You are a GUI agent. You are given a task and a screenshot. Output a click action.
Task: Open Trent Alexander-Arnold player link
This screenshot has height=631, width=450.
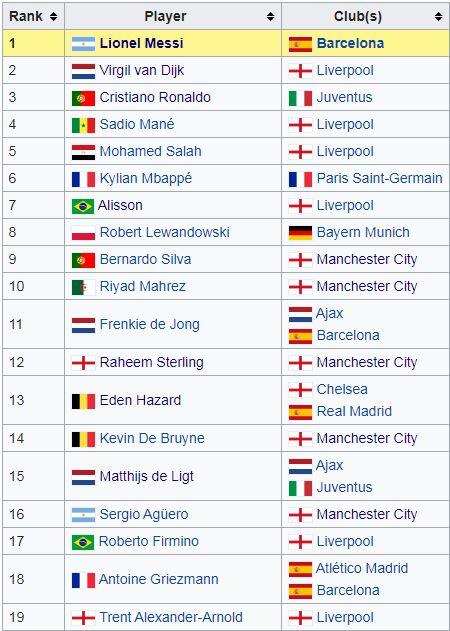[x=171, y=617]
